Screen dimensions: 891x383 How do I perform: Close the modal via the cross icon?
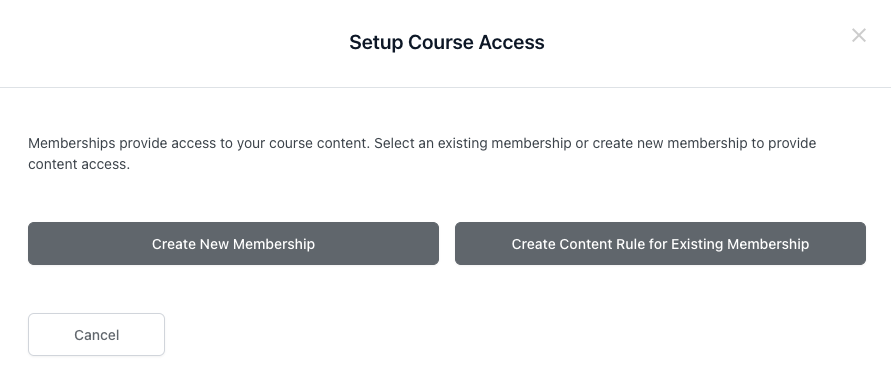click(x=859, y=35)
